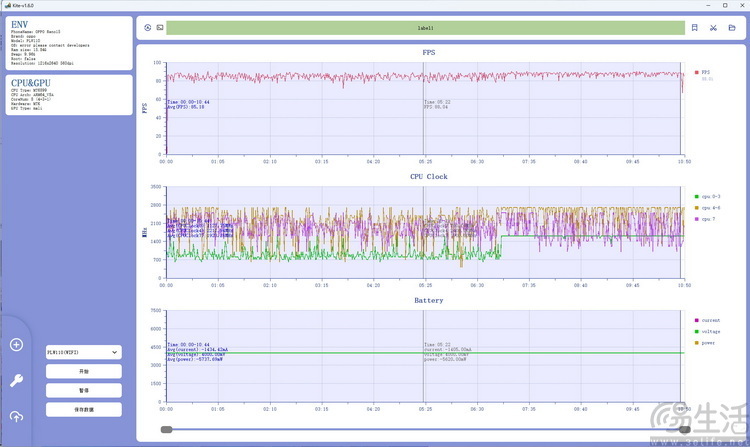The image size is (750, 447).
Task: Click the 保存数据 (Save data) button
Action: (x=84, y=409)
